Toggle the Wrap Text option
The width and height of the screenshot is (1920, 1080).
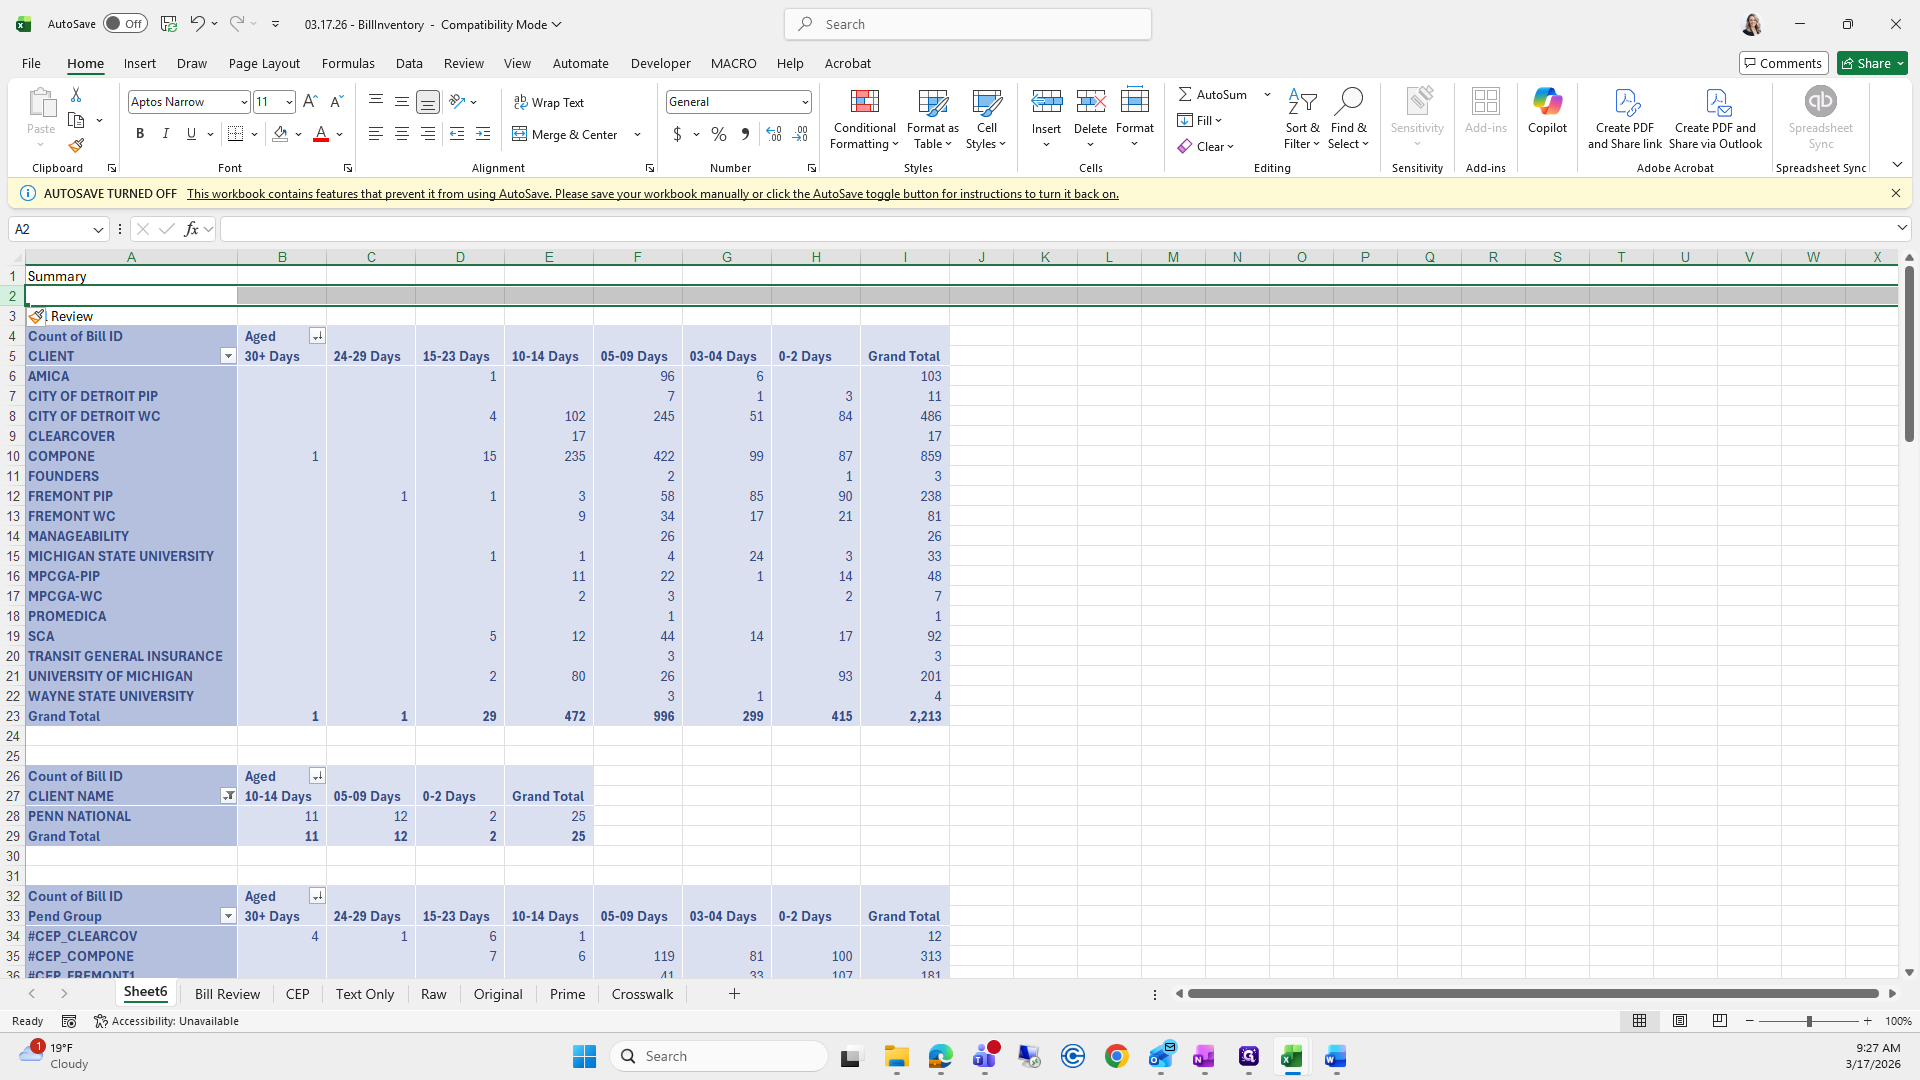[548, 103]
